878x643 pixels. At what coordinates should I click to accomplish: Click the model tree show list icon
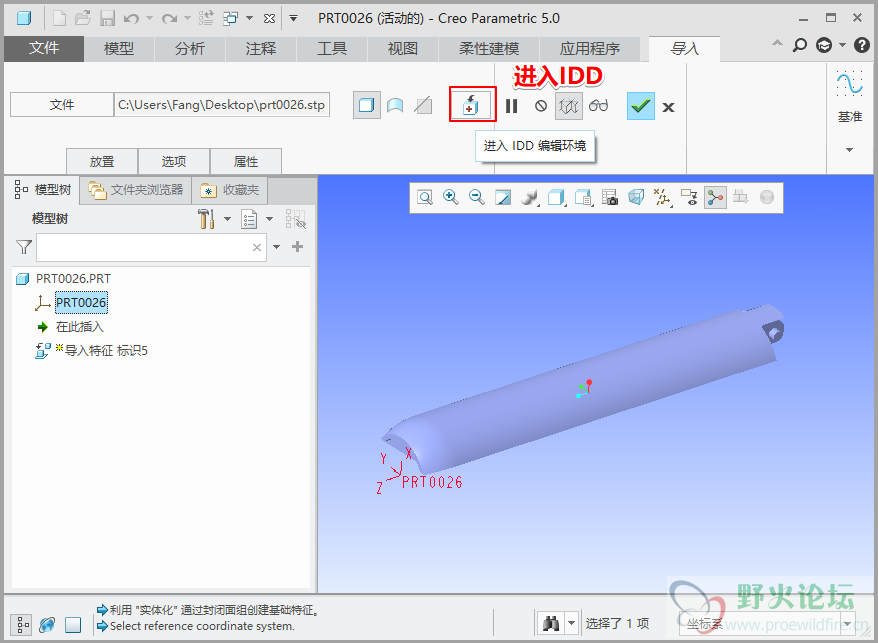249,219
